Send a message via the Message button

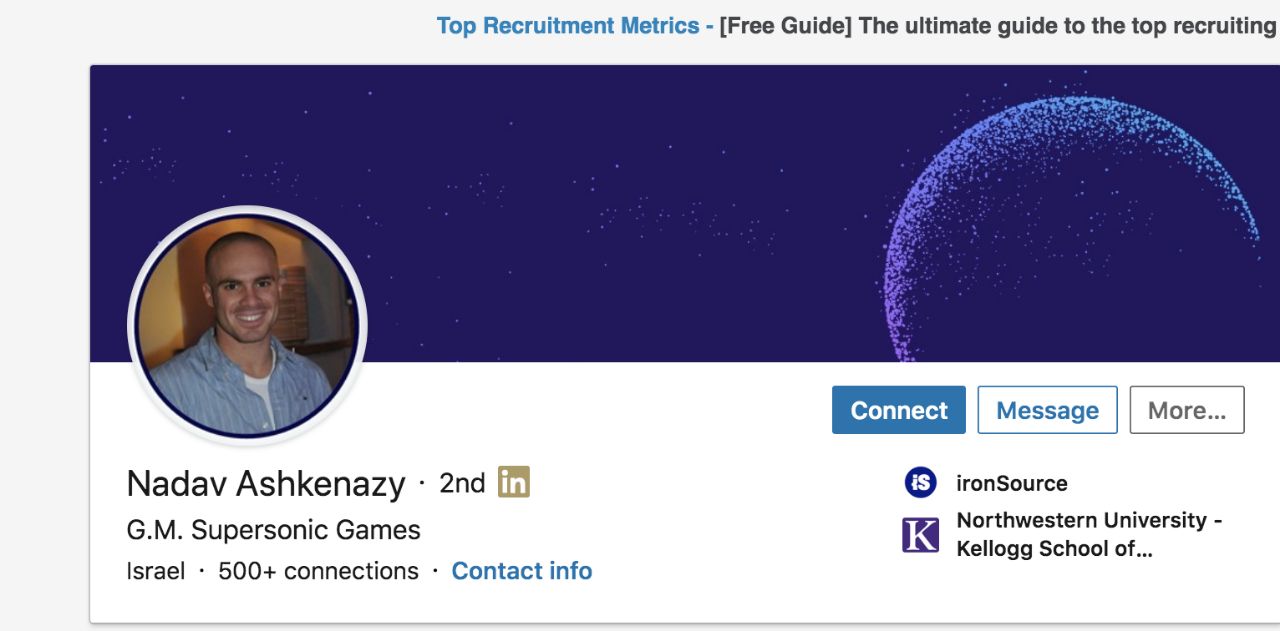click(1047, 410)
